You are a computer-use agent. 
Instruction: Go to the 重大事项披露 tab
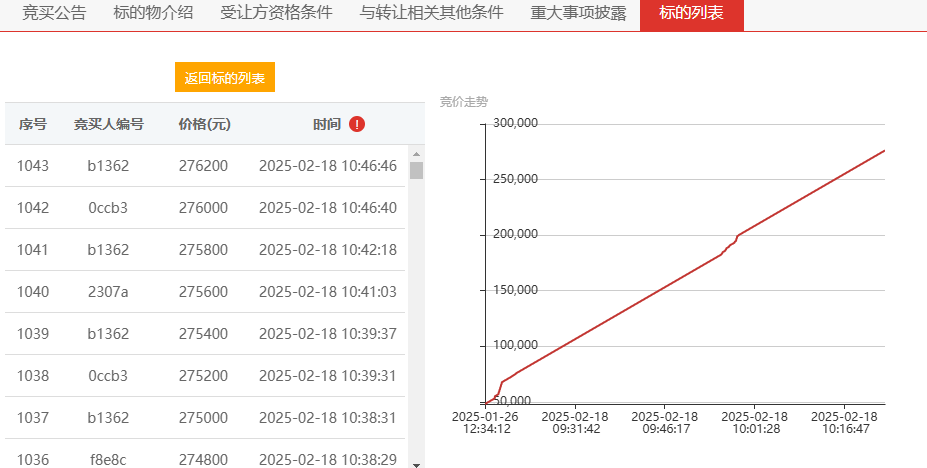point(578,12)
